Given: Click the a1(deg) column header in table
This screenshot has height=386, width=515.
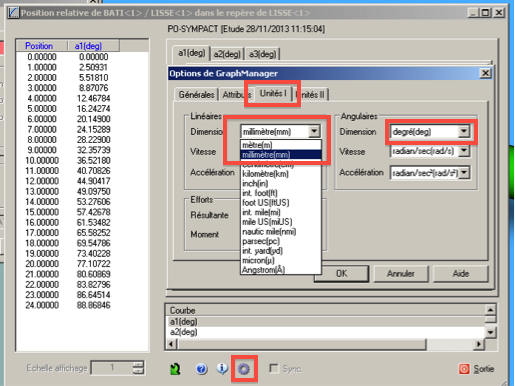Looking at the screenshot, I should [x=94, y=46].
